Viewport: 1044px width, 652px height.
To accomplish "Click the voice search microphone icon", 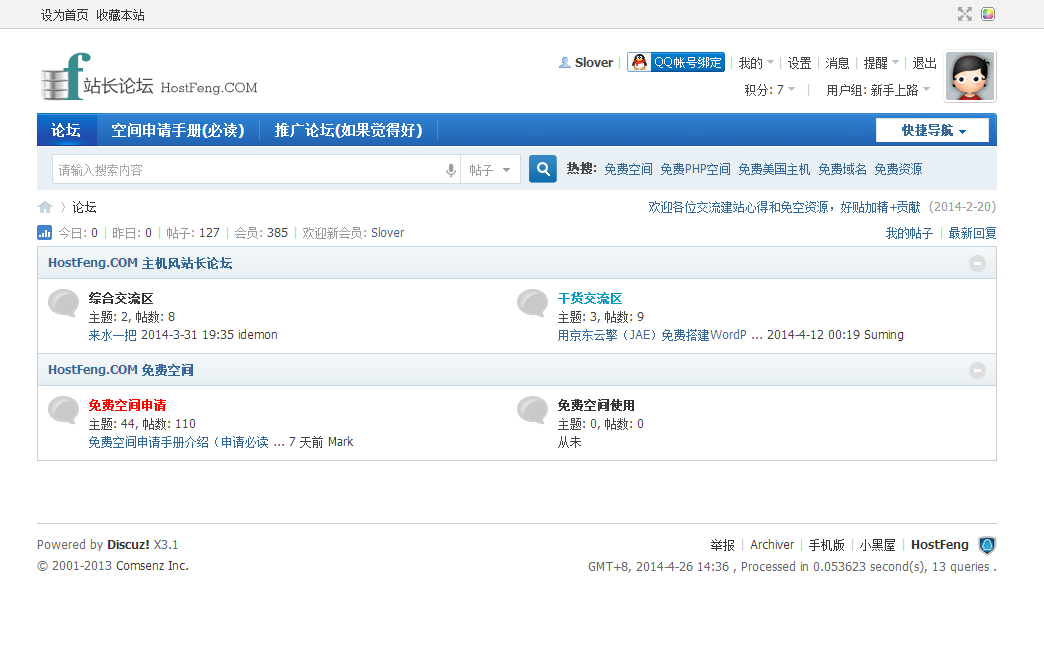I will (451, 170).
